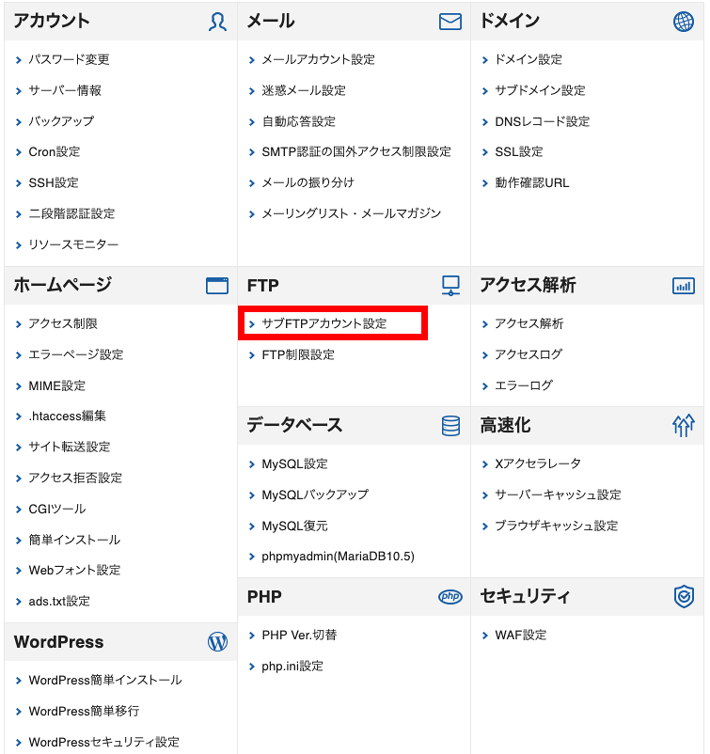The width and height of the screenshot is (710, 754).
Task: Open サーバーキャッシュ設定
Action: [558, 495]
